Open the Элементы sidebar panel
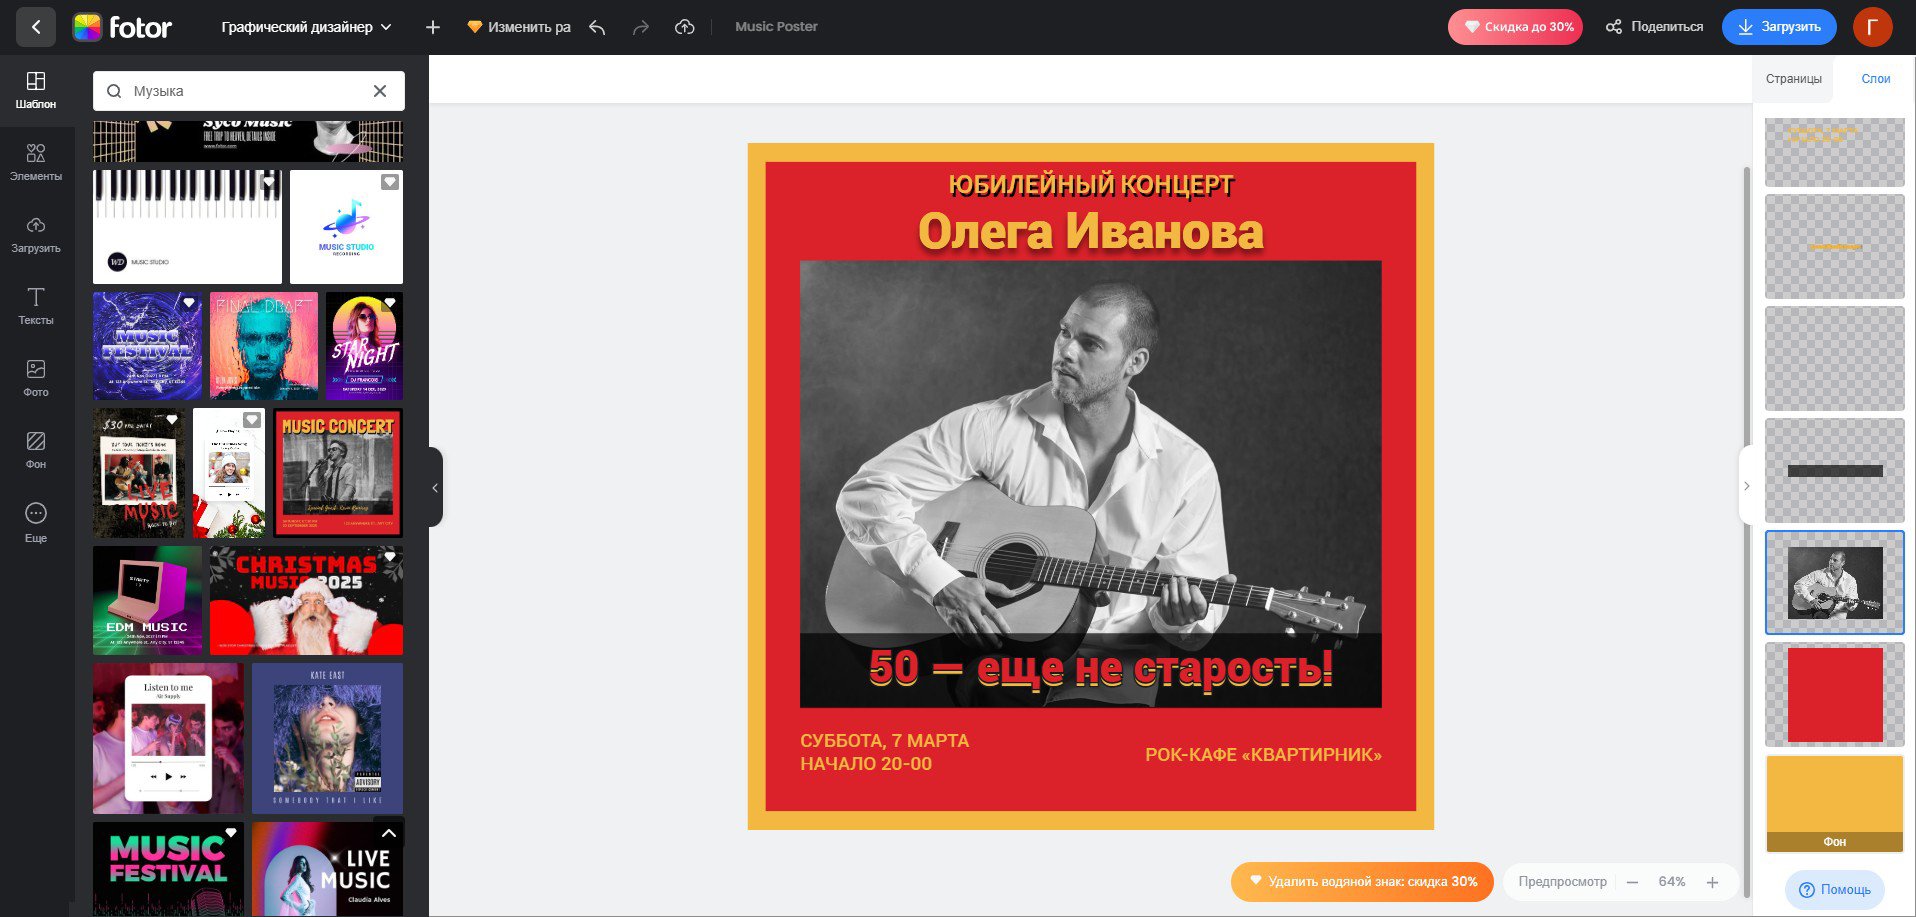The height and width of the screenshot is (917, 1916). (x=36, y=162)
